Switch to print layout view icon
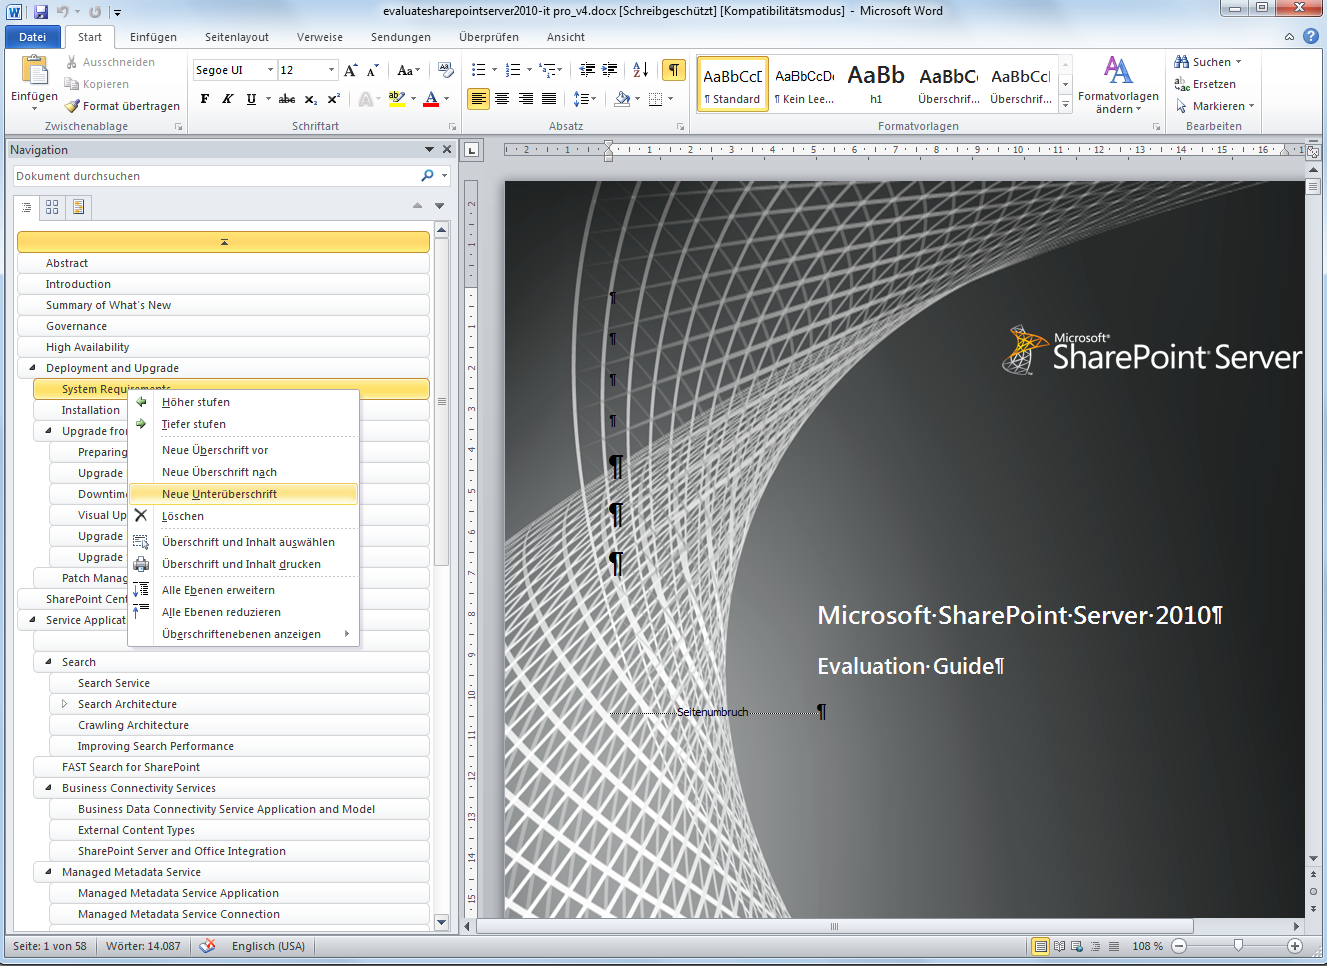This screenshot has width=1327, height=966. [x=1041, y=946]
